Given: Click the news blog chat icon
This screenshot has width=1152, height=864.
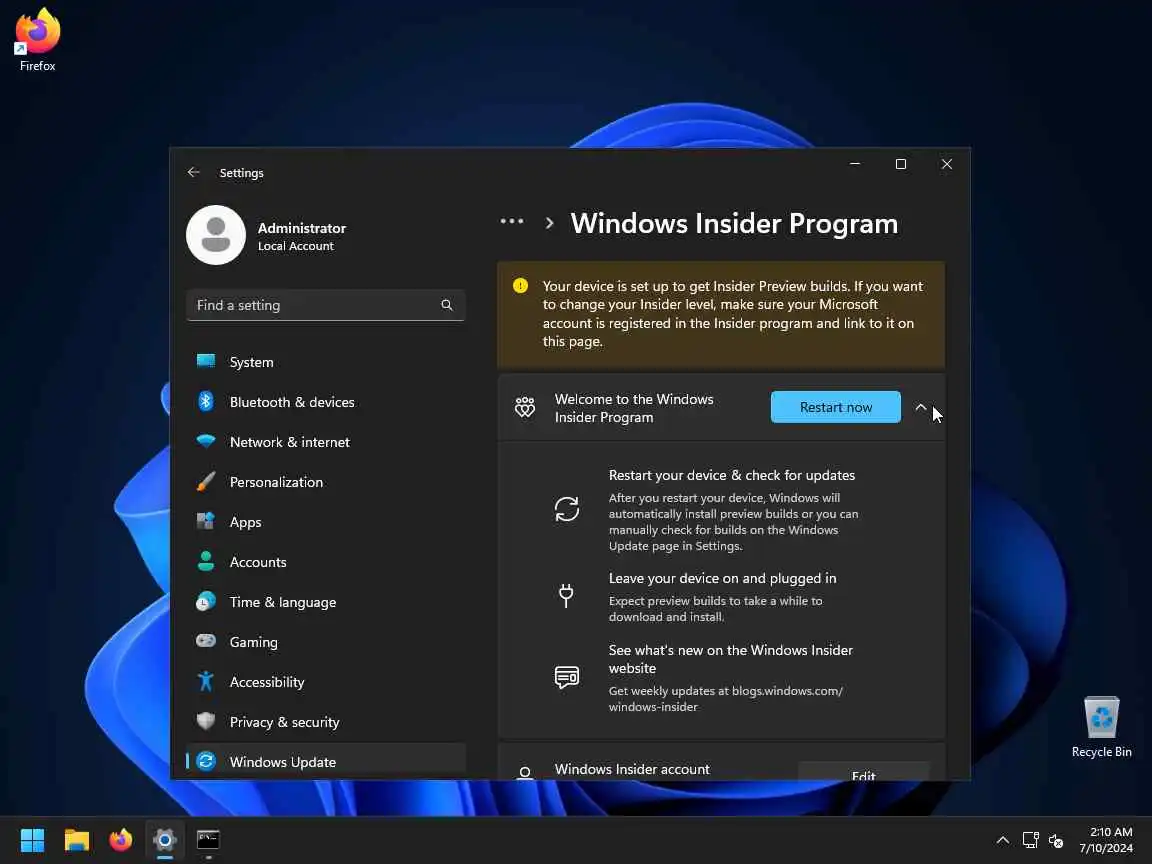Looking at the screenshot, I should coord(566,677).
